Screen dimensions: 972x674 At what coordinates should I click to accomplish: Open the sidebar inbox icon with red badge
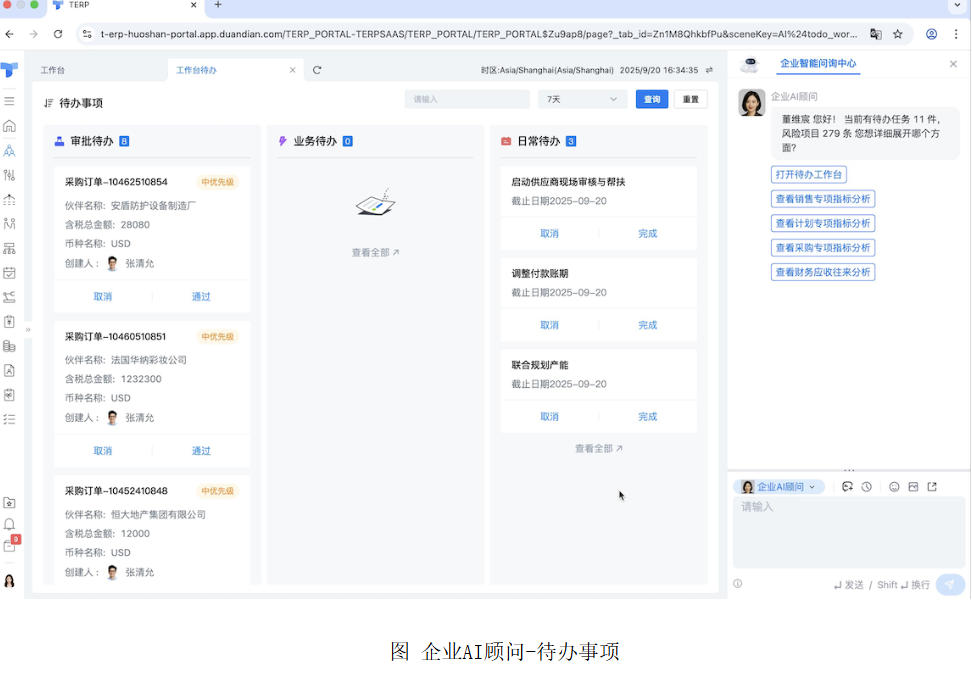point(10,546)
